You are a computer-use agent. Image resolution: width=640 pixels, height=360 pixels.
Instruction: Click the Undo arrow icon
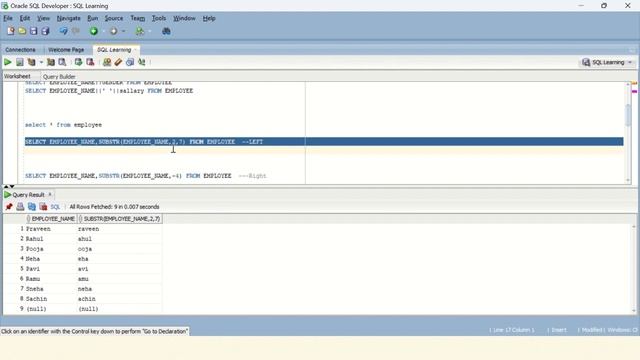pyautogui.click(x=63, y=31)
